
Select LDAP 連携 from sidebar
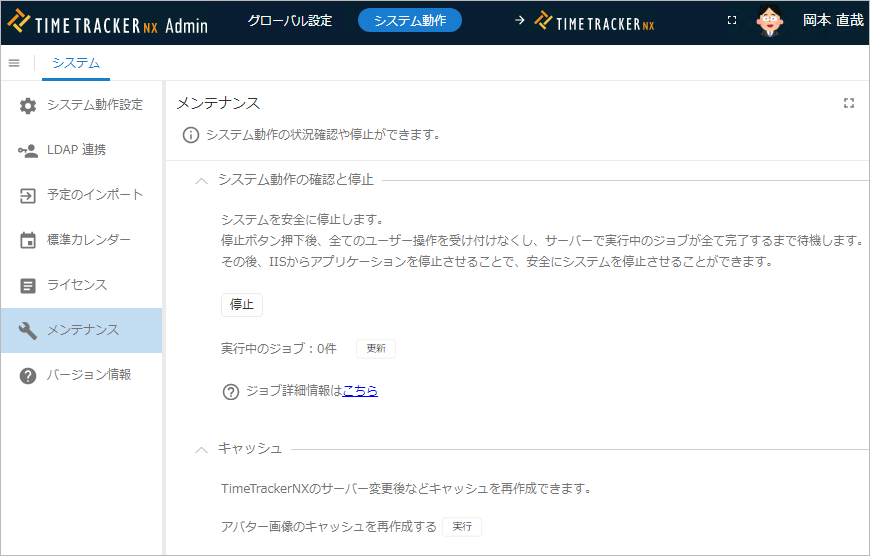coord(76,150)
